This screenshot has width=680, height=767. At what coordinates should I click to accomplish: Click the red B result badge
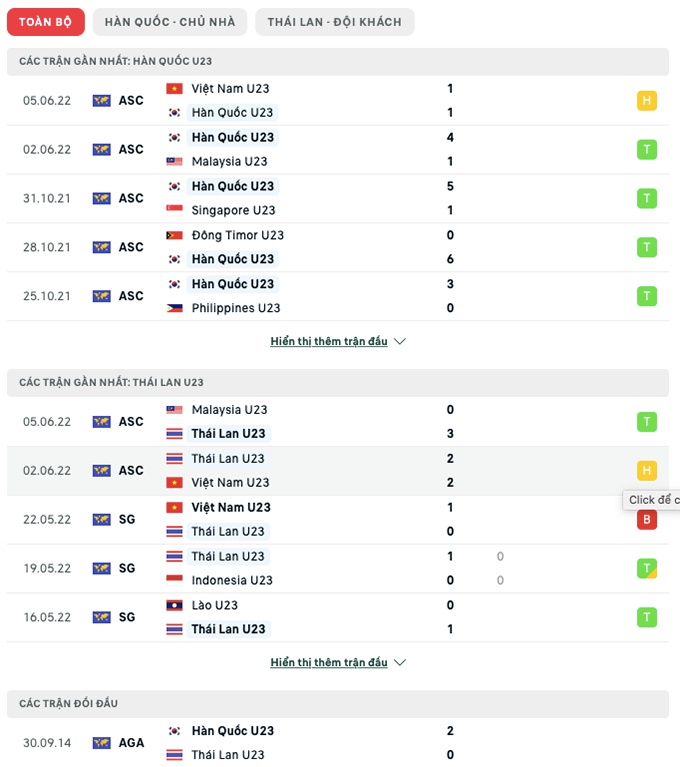coord(647,519)
